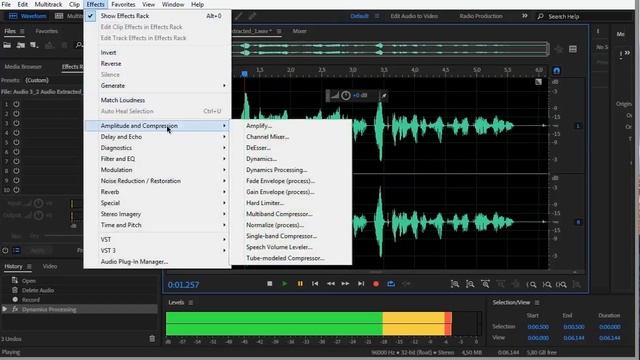Click the Selection Start time value
Viewport: 640px width, 360px height.
click(538, 327)
